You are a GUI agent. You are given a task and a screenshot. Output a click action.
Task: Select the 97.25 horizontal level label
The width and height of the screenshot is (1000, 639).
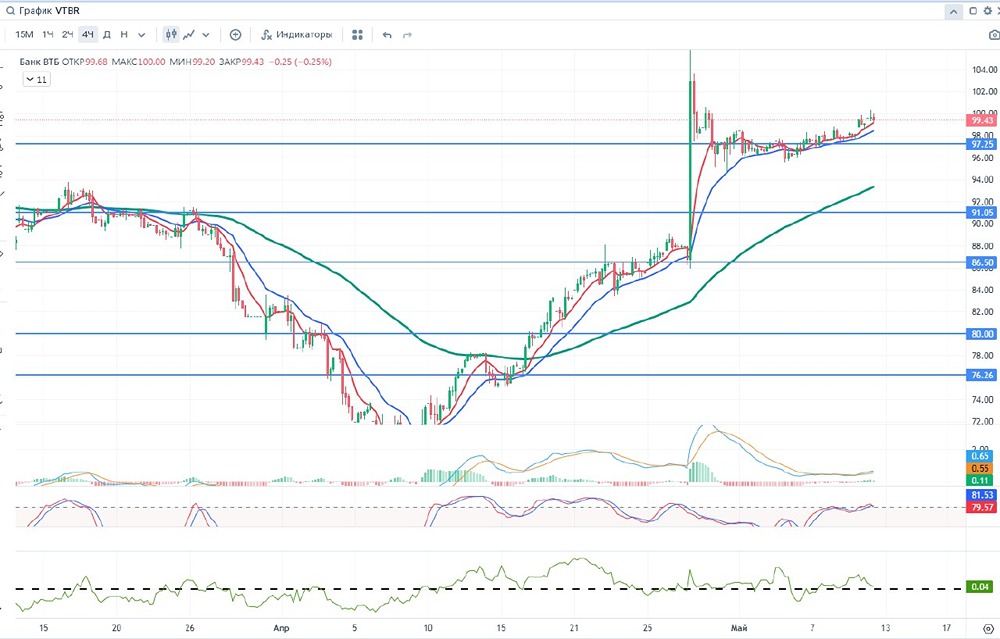coord(982,145)
